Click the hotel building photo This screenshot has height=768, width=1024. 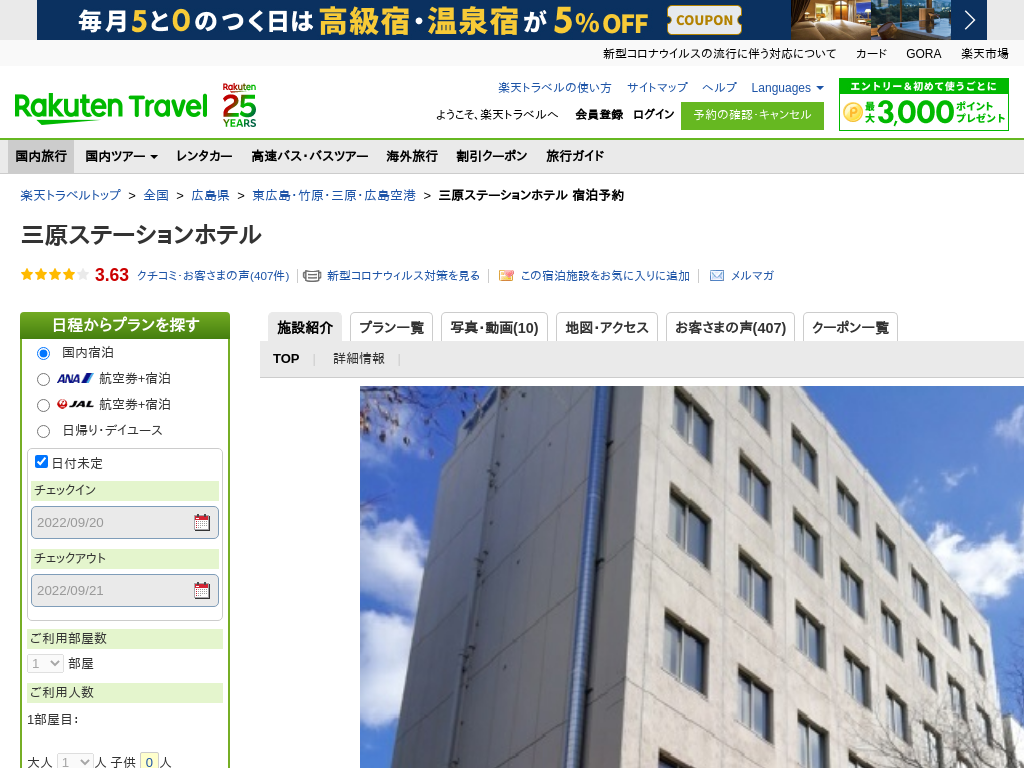pos(692,577)
